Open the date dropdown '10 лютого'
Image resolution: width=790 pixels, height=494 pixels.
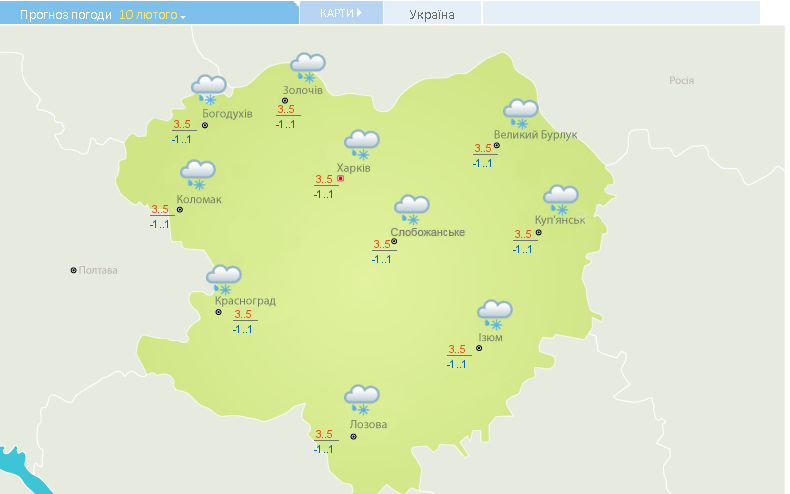coord(152,15)
